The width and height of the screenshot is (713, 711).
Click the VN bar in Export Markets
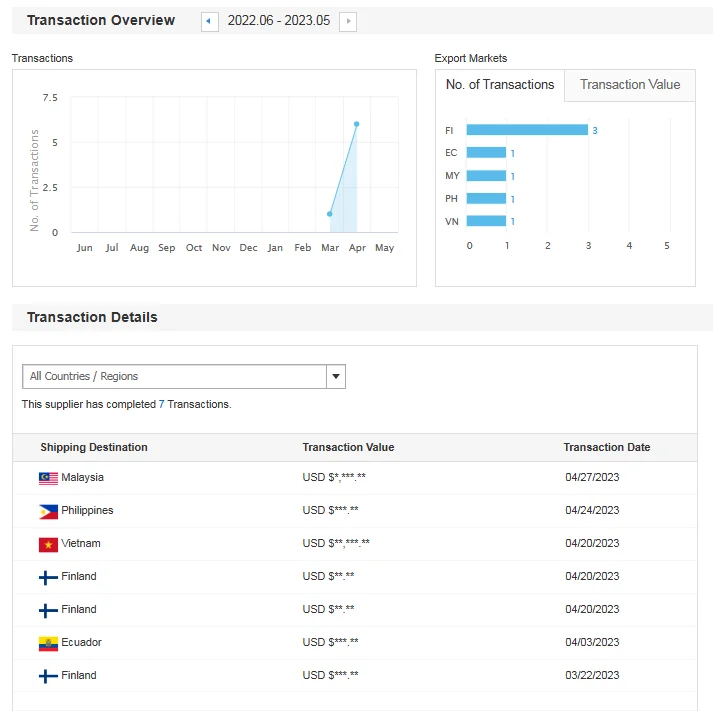486,221
